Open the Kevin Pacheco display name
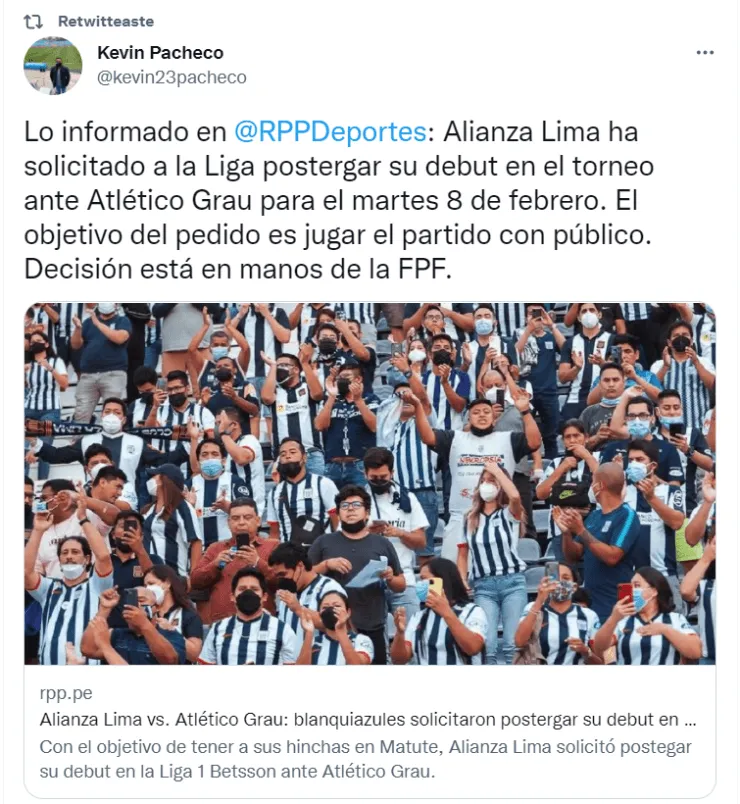The height and width of the screenshot is (804, 740). [x=161, y=52]
